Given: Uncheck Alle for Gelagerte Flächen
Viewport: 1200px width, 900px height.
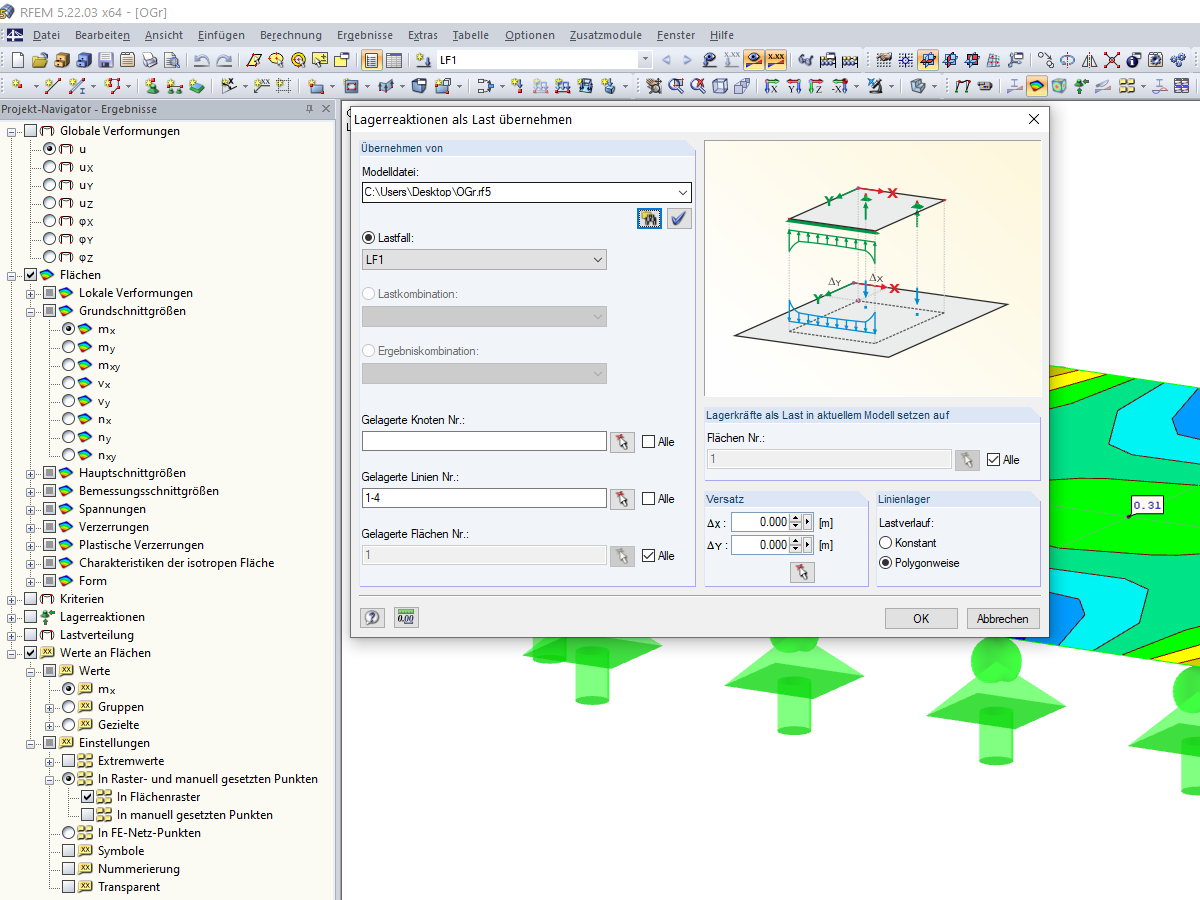Looking at the screenshot, I should tap(649, 555).
